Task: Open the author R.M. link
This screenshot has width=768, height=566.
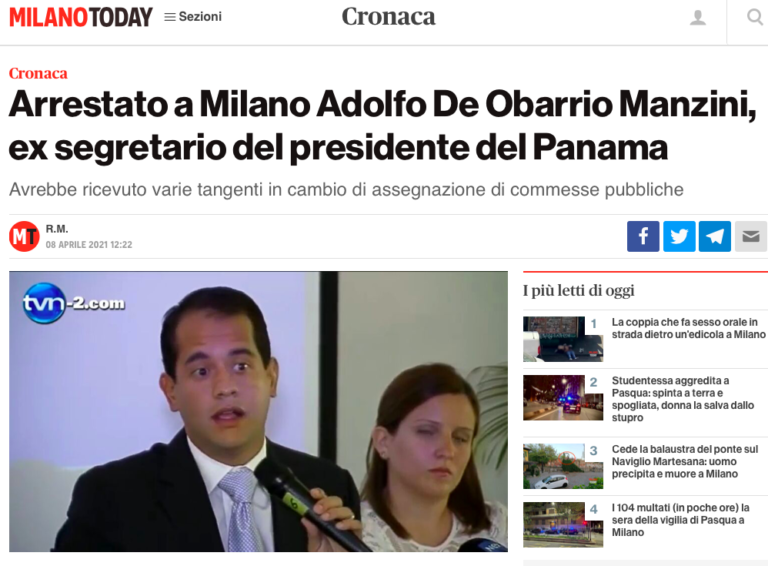Action: click(x=57, y=229)
